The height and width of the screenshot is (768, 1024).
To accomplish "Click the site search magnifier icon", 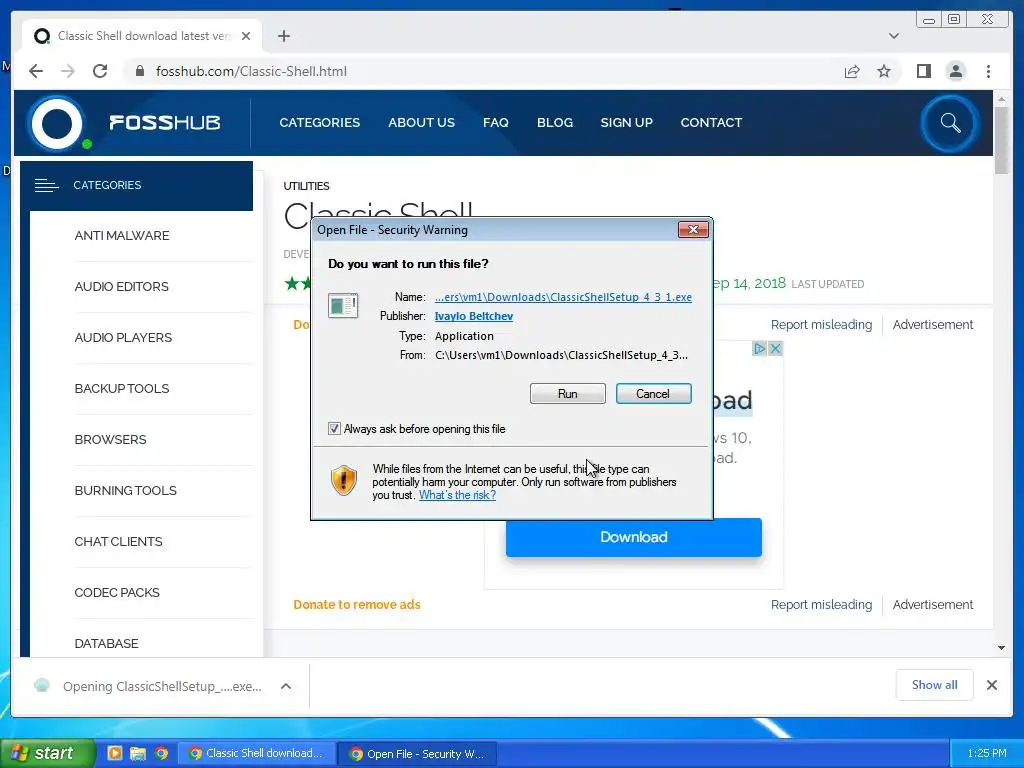I will [950, 123].
